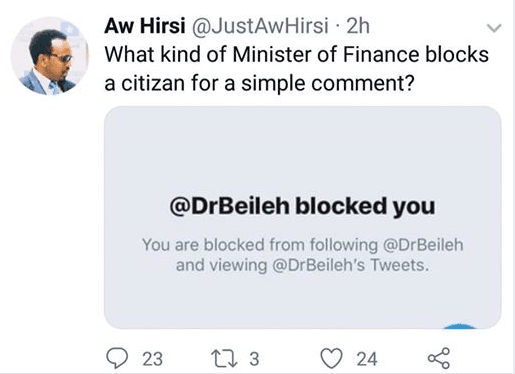Click the Aw Hirsi display name
The image size is (515, 374).
[x=145, y=26]
